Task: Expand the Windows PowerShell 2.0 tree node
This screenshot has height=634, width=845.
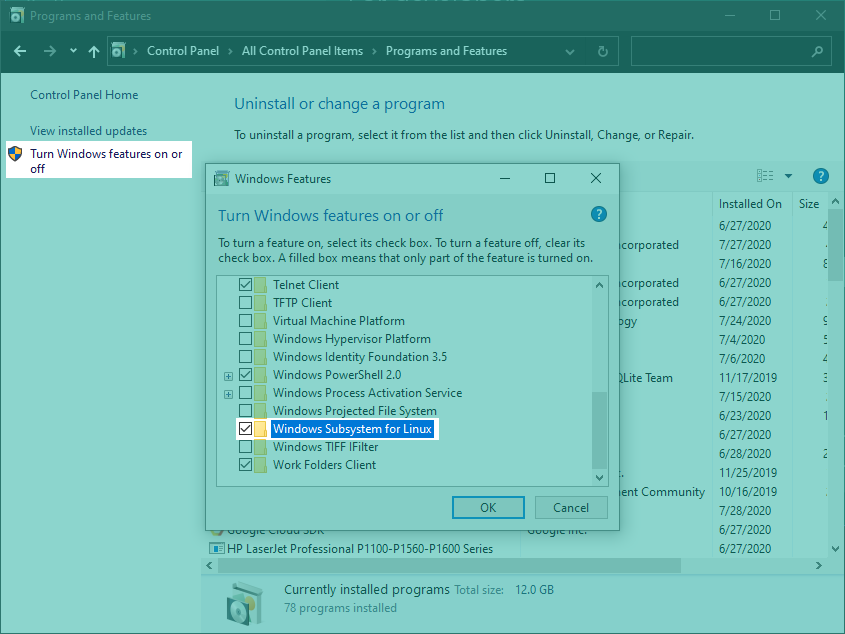Action: (228, 376)
